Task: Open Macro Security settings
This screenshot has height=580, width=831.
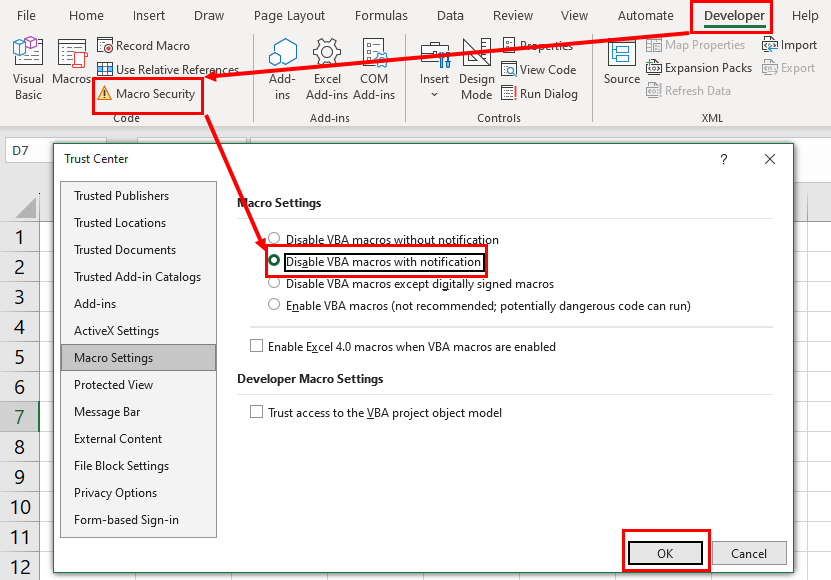Action: coord(147,94)
